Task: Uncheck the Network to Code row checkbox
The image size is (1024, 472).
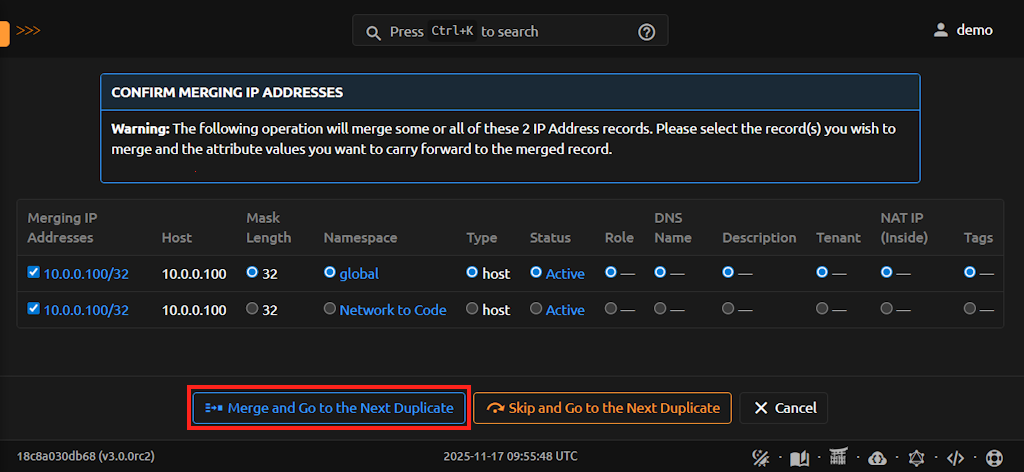Action: click(33, 309)
